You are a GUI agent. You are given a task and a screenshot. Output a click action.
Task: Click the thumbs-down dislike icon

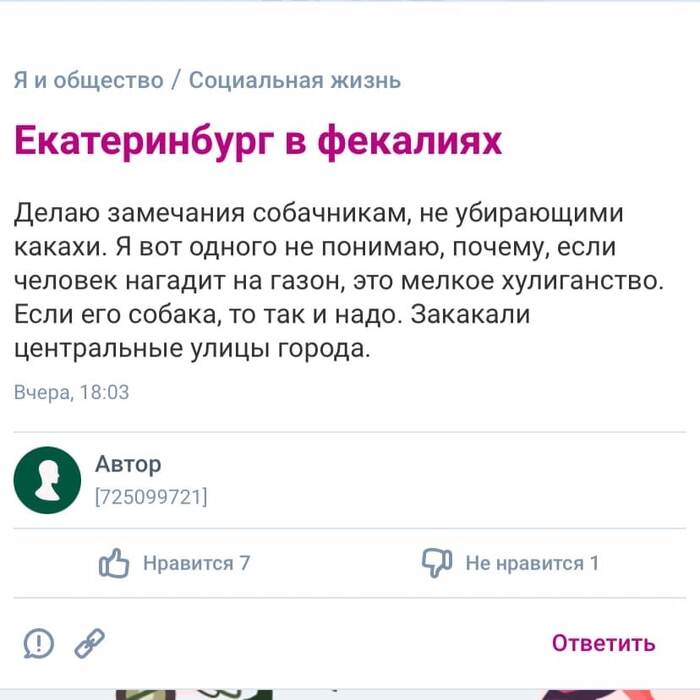point(437,563)
